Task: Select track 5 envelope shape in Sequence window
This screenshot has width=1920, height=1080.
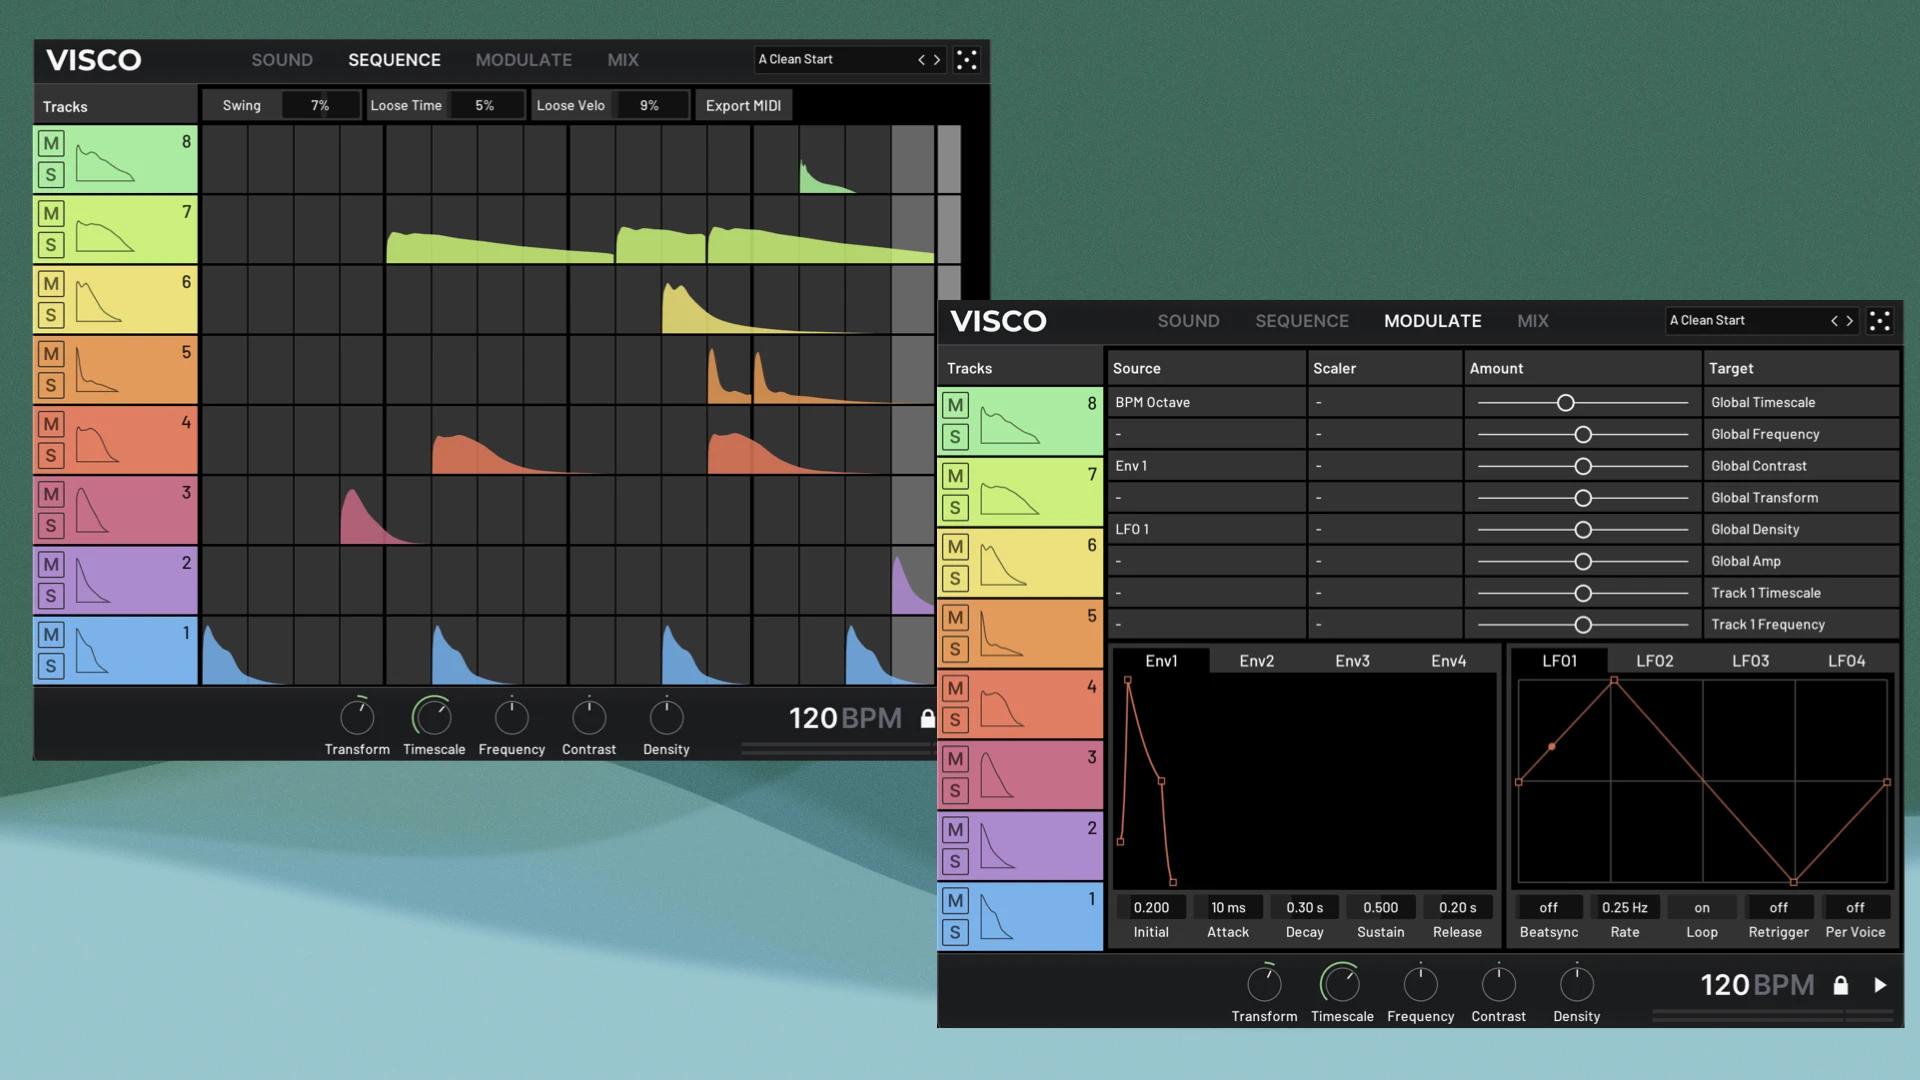Action: coord(97,370)
